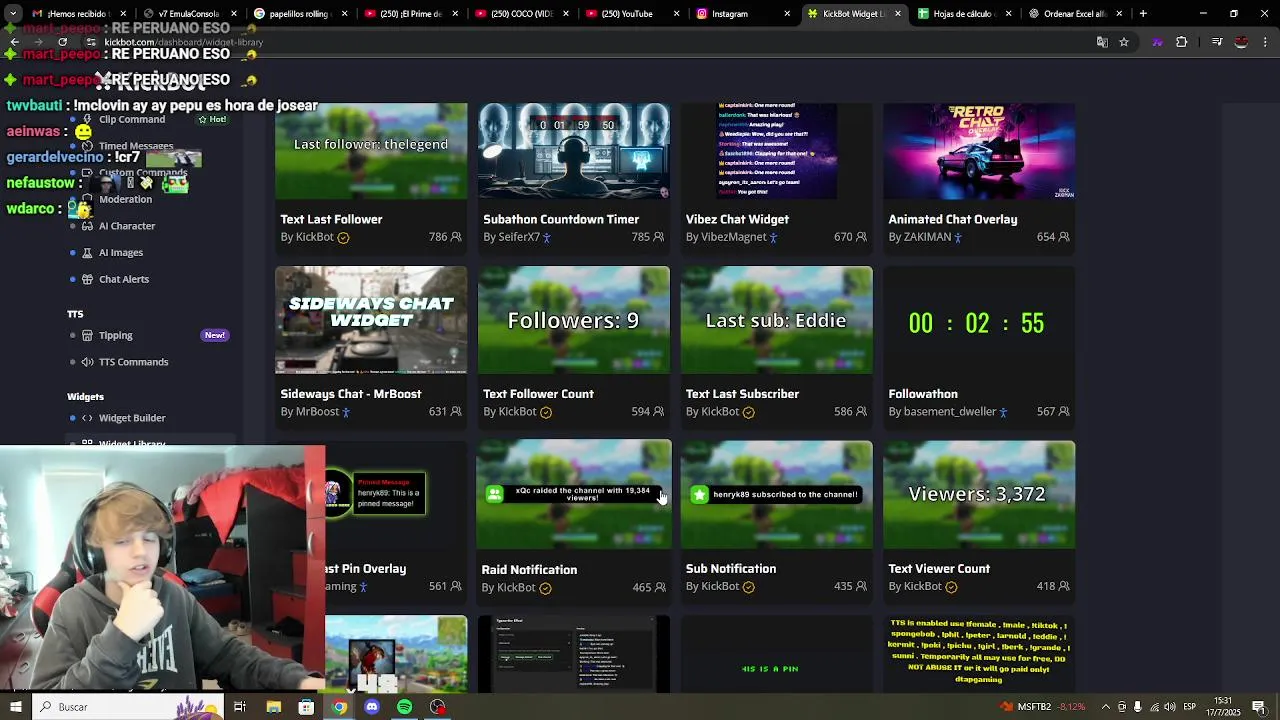Open the tab search dropdown arrow
1280x720 pixels.
14,14
